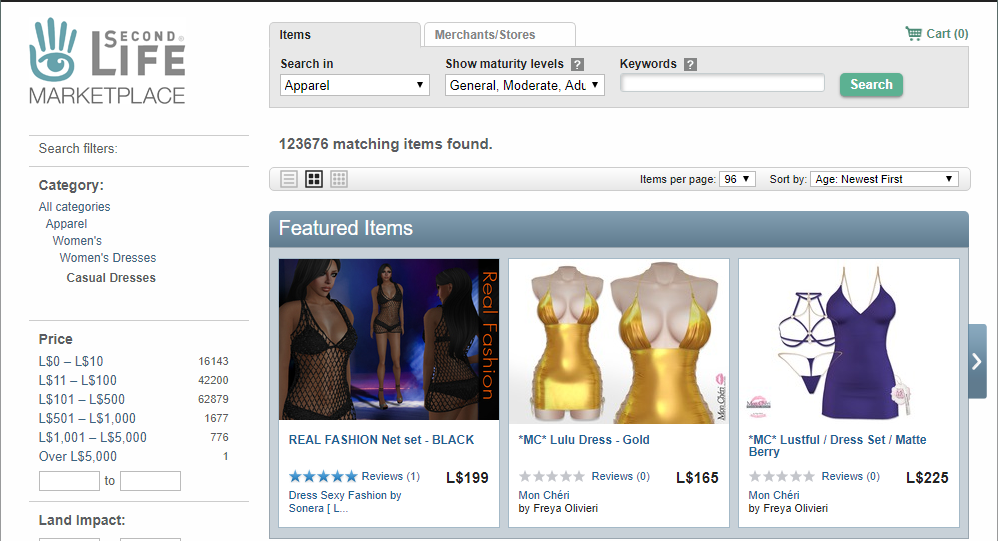Select the Items tab

click(x=344, y=35)
